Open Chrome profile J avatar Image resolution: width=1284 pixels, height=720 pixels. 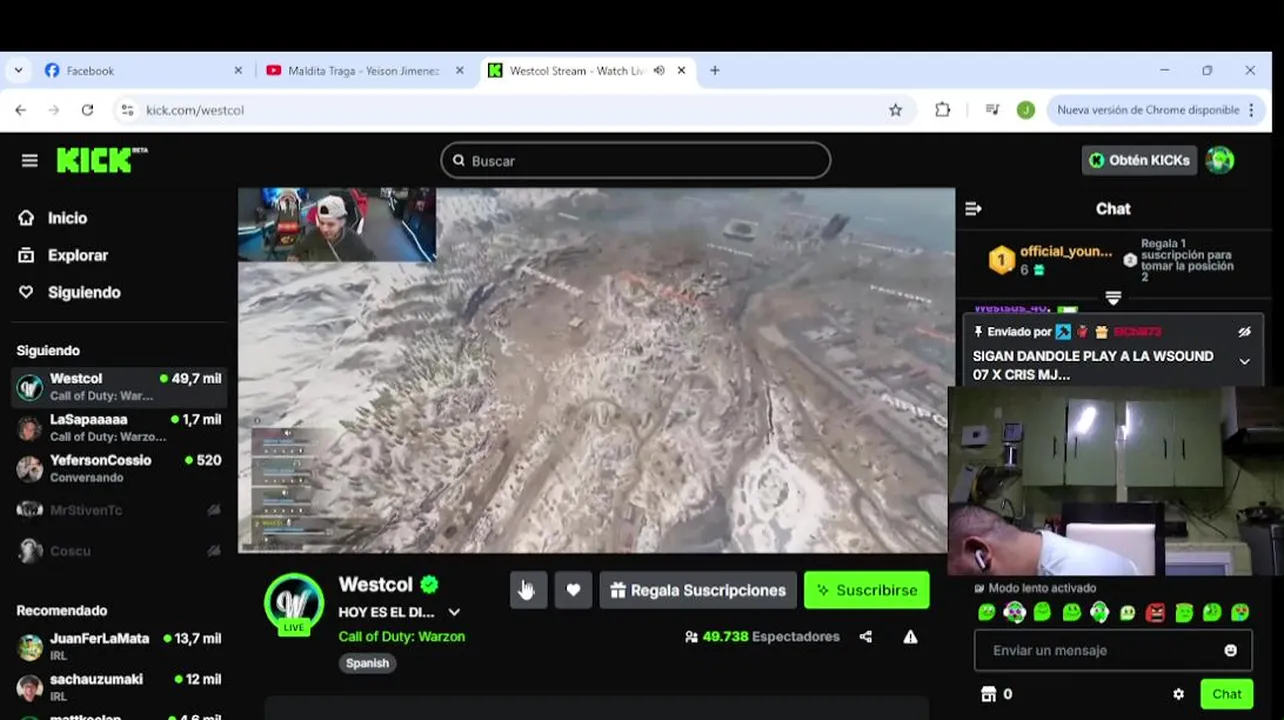pos(1025,110)
